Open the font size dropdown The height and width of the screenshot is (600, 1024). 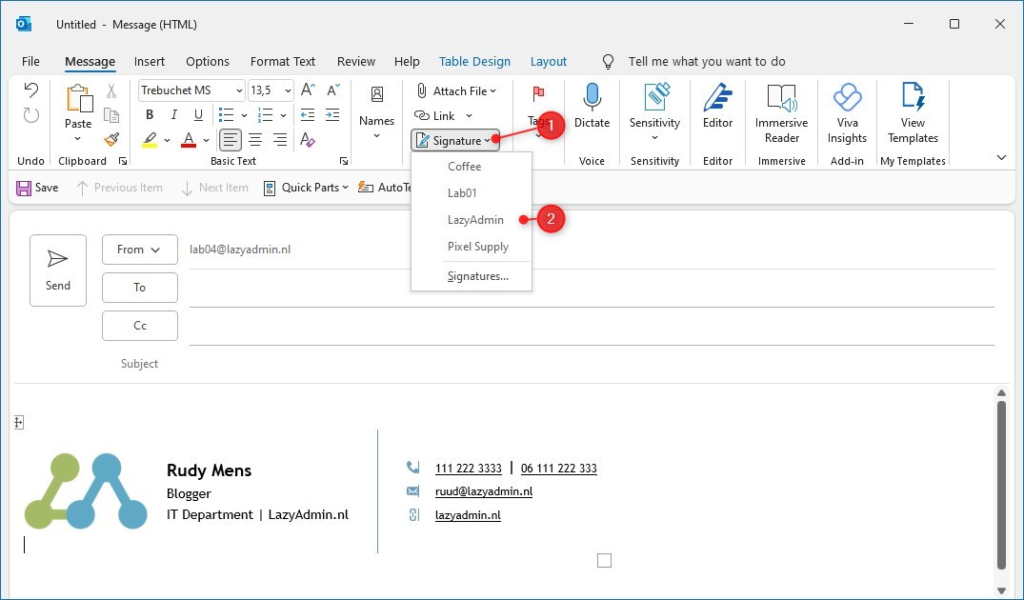click(288, 91)
